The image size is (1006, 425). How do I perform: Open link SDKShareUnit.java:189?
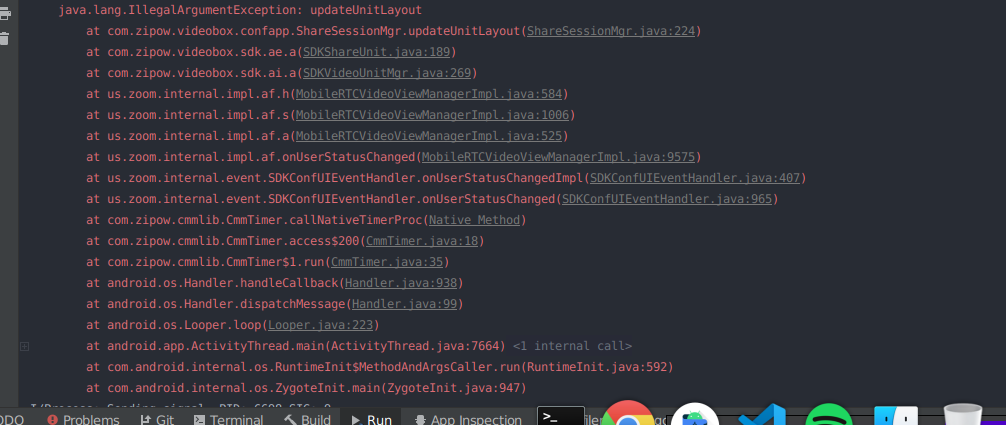point(376,52)
